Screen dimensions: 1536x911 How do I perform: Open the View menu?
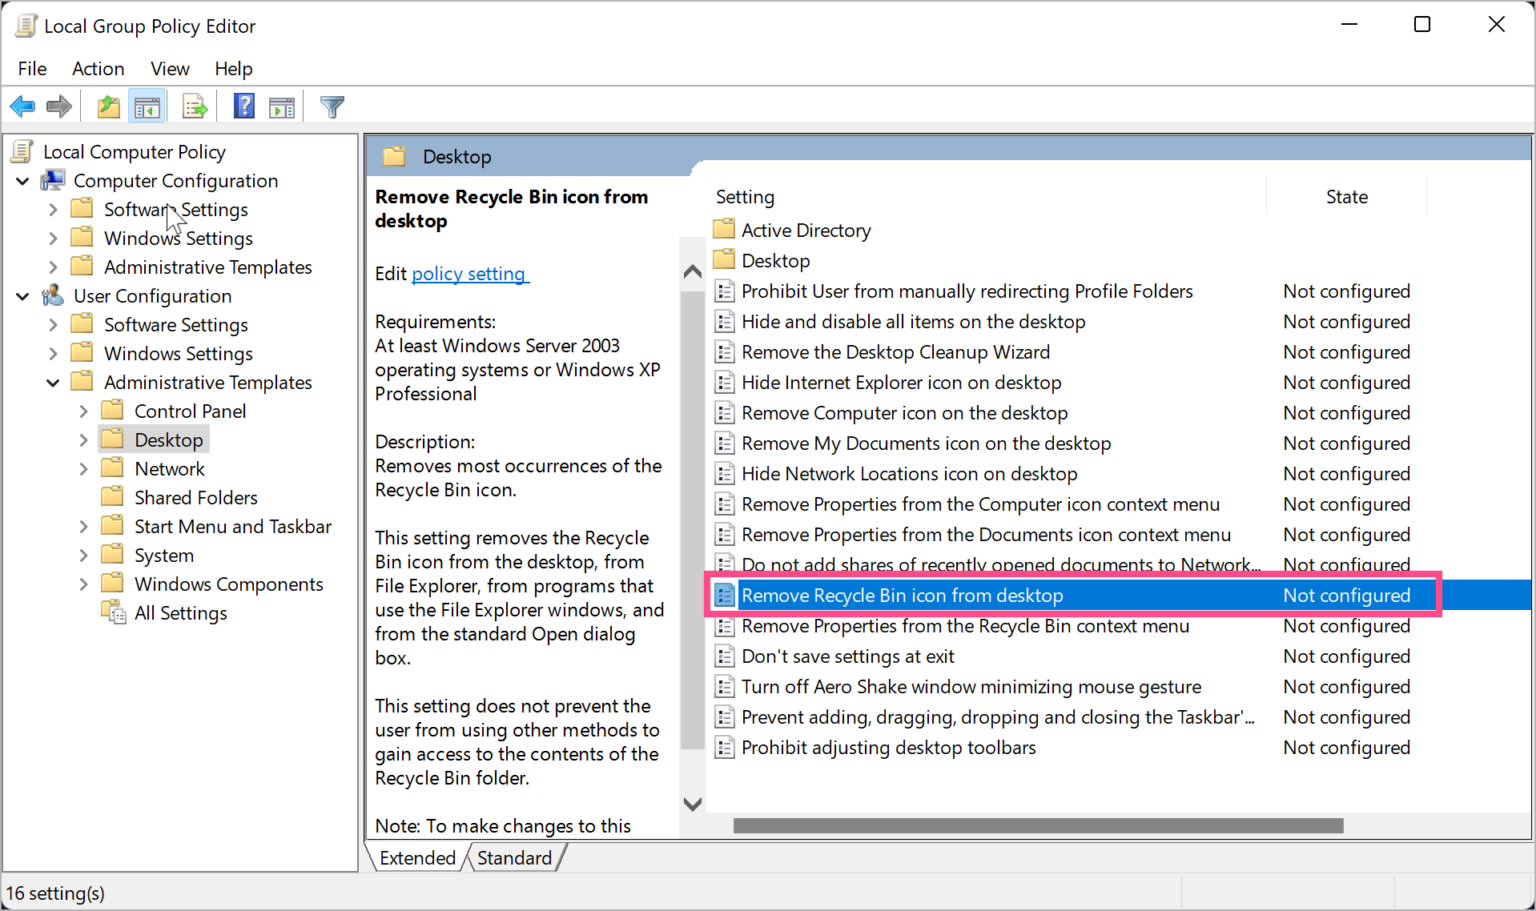(170, 68)
